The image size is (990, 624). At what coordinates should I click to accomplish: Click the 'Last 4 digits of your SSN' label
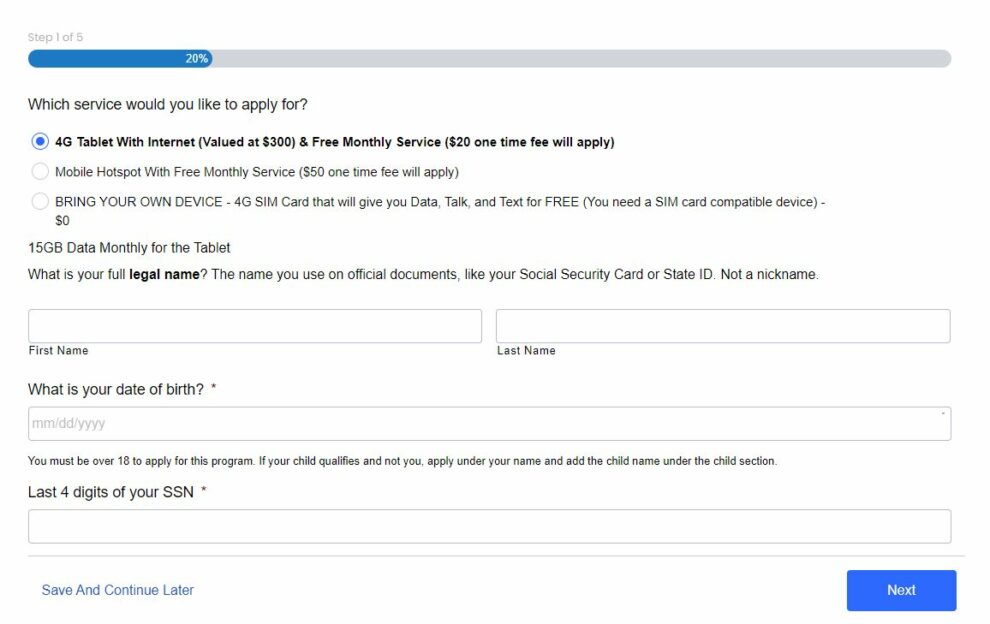coord(110,492)
